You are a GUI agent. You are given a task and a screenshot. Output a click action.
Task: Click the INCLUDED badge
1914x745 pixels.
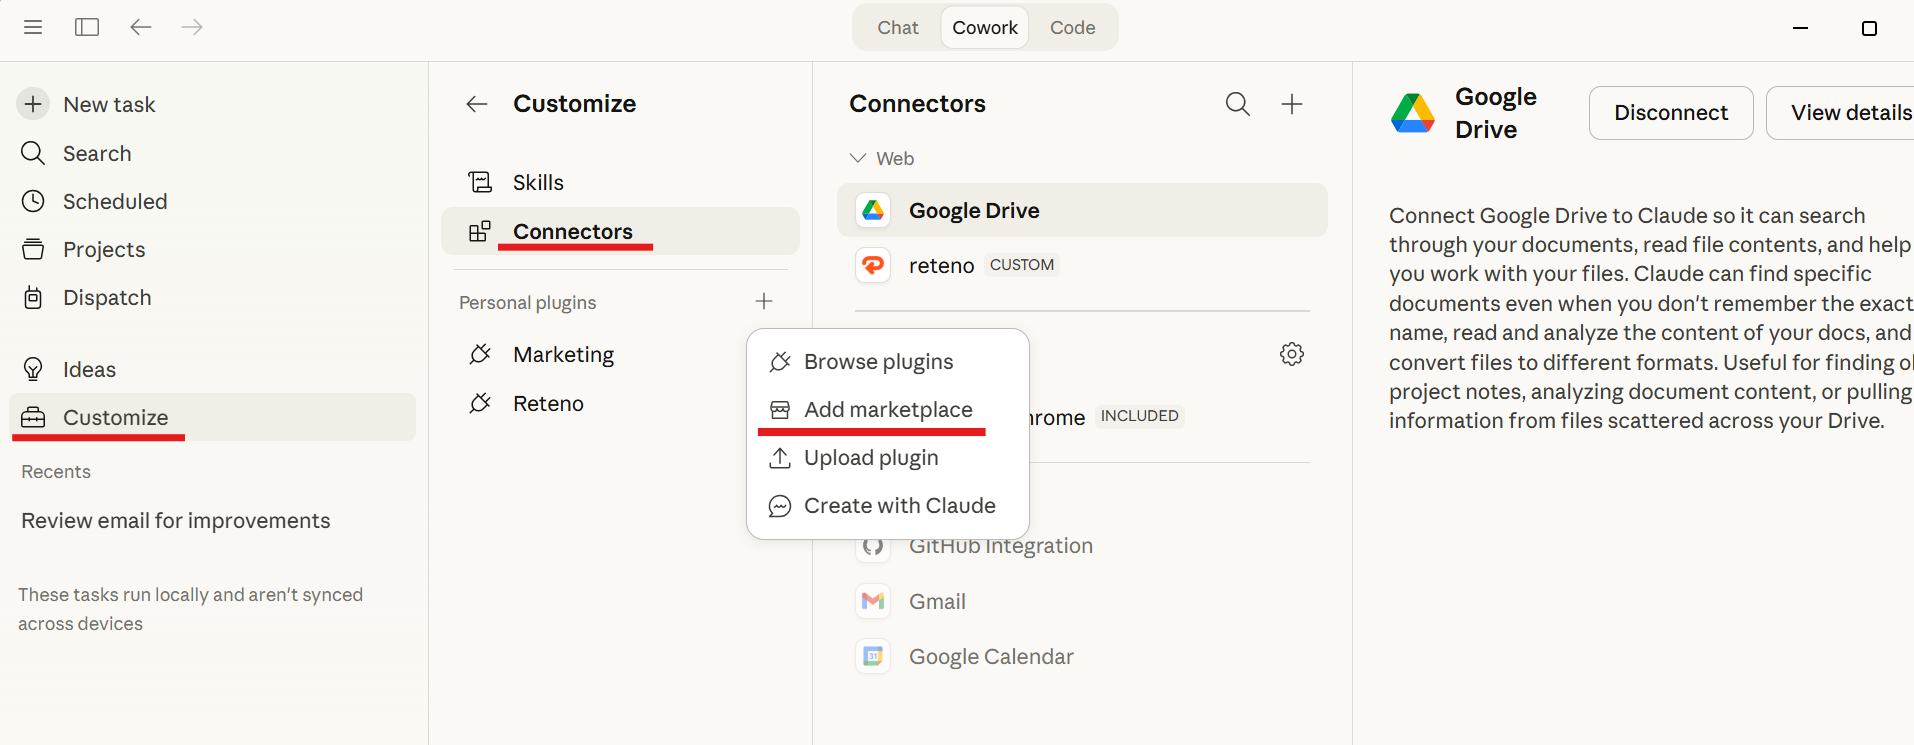[x=1139, y=415]
